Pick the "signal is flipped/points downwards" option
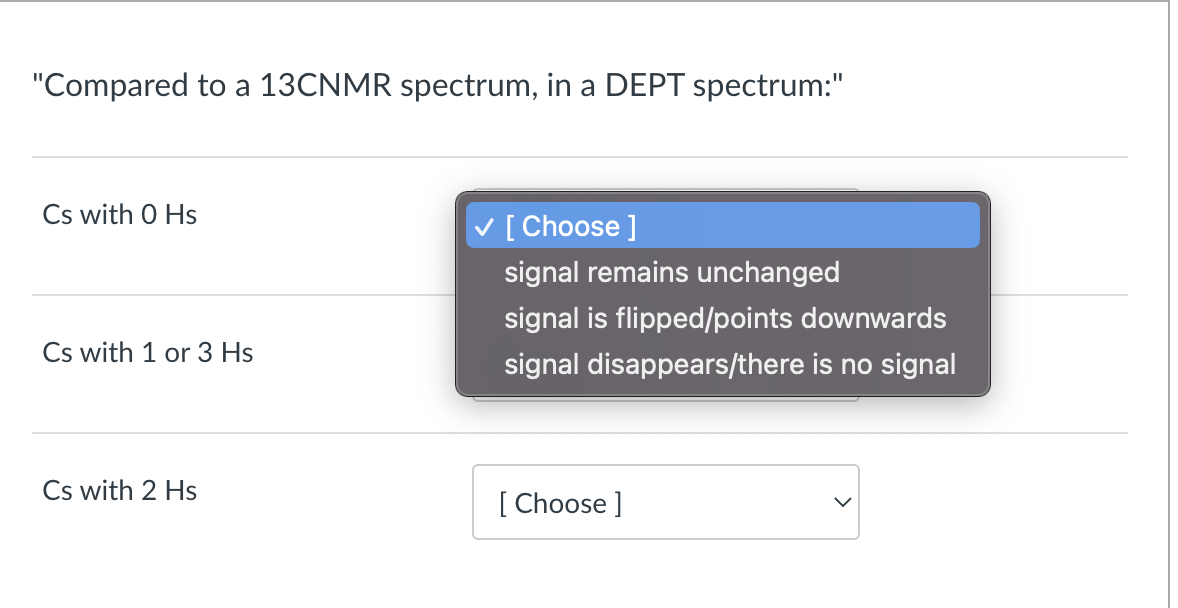This screenshot has width=1178, height=608. (725, 318)
